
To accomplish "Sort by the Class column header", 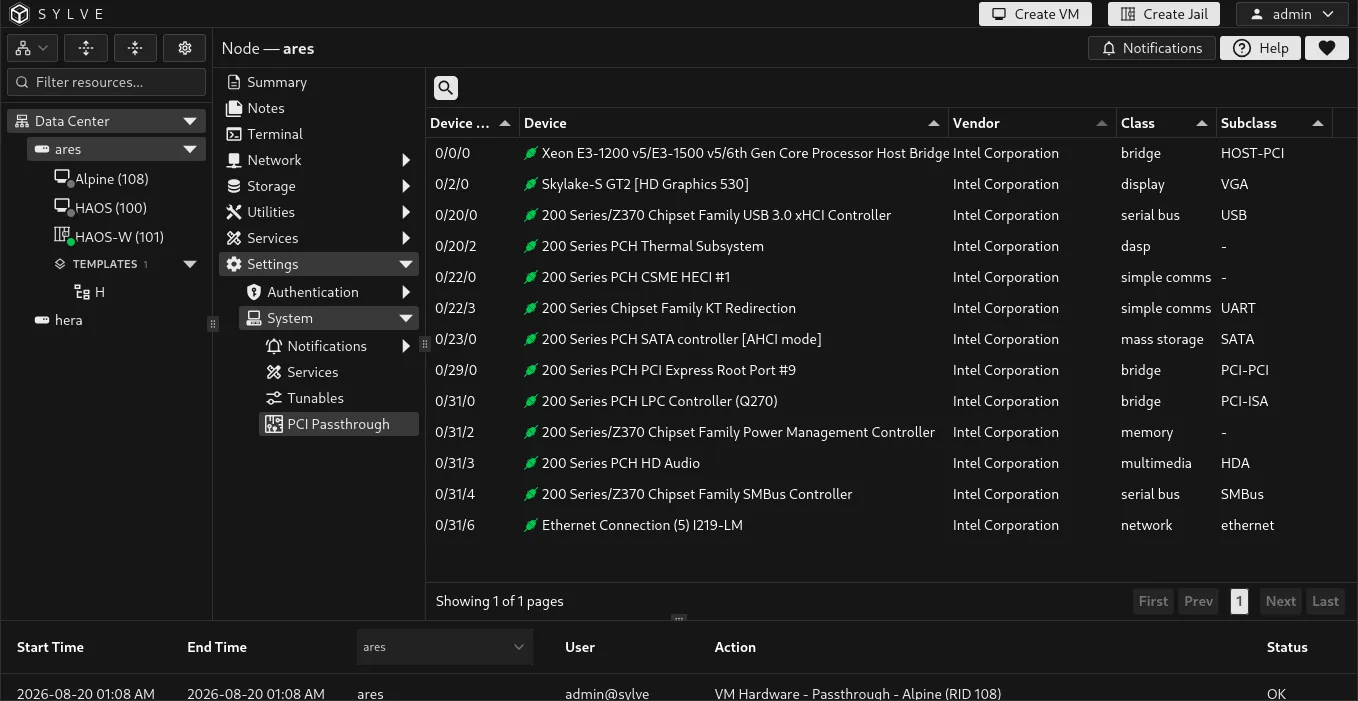I will click(x=1167, y=123).
